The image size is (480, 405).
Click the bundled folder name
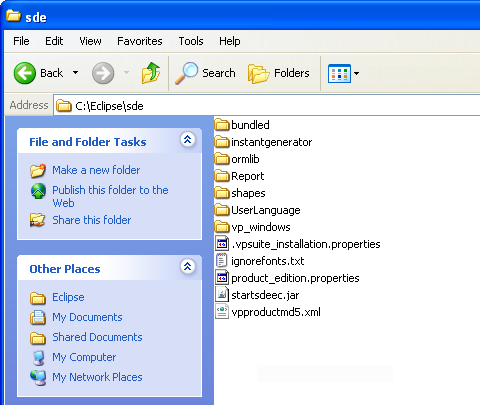point(250,125)
